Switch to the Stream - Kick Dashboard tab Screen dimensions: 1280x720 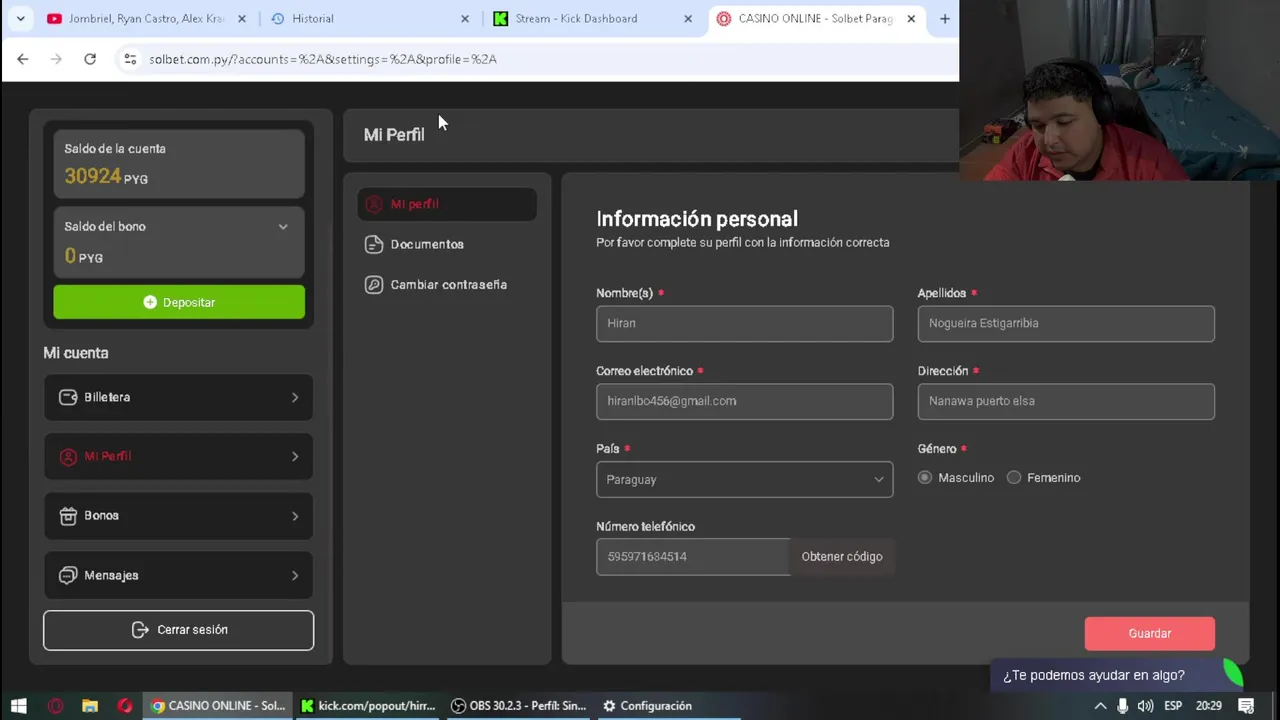coord(591,18)
